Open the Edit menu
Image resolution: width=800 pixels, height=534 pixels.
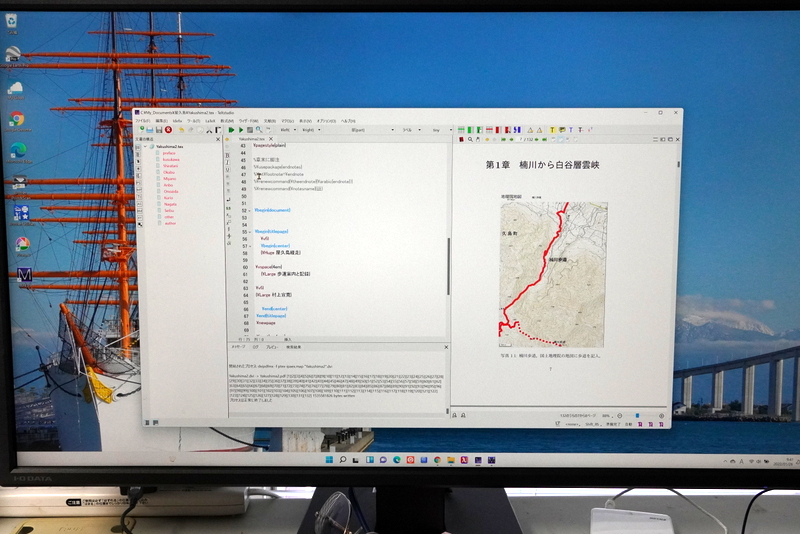pyautogui.click(x=161, y=121)
